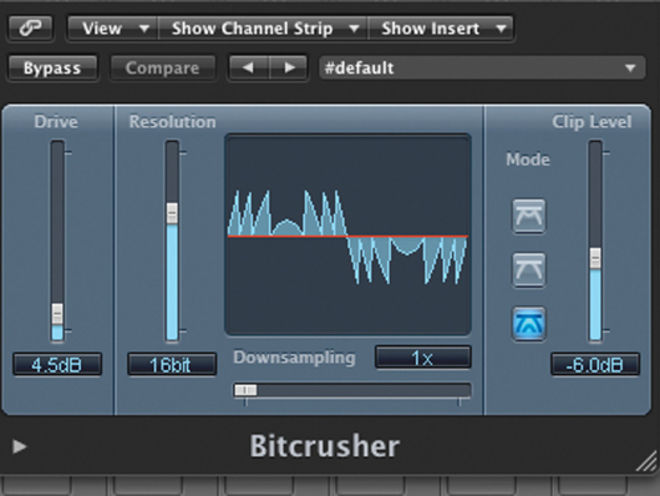
Task: Click the Drive slider handle
Action: click(x=57, y=314)
